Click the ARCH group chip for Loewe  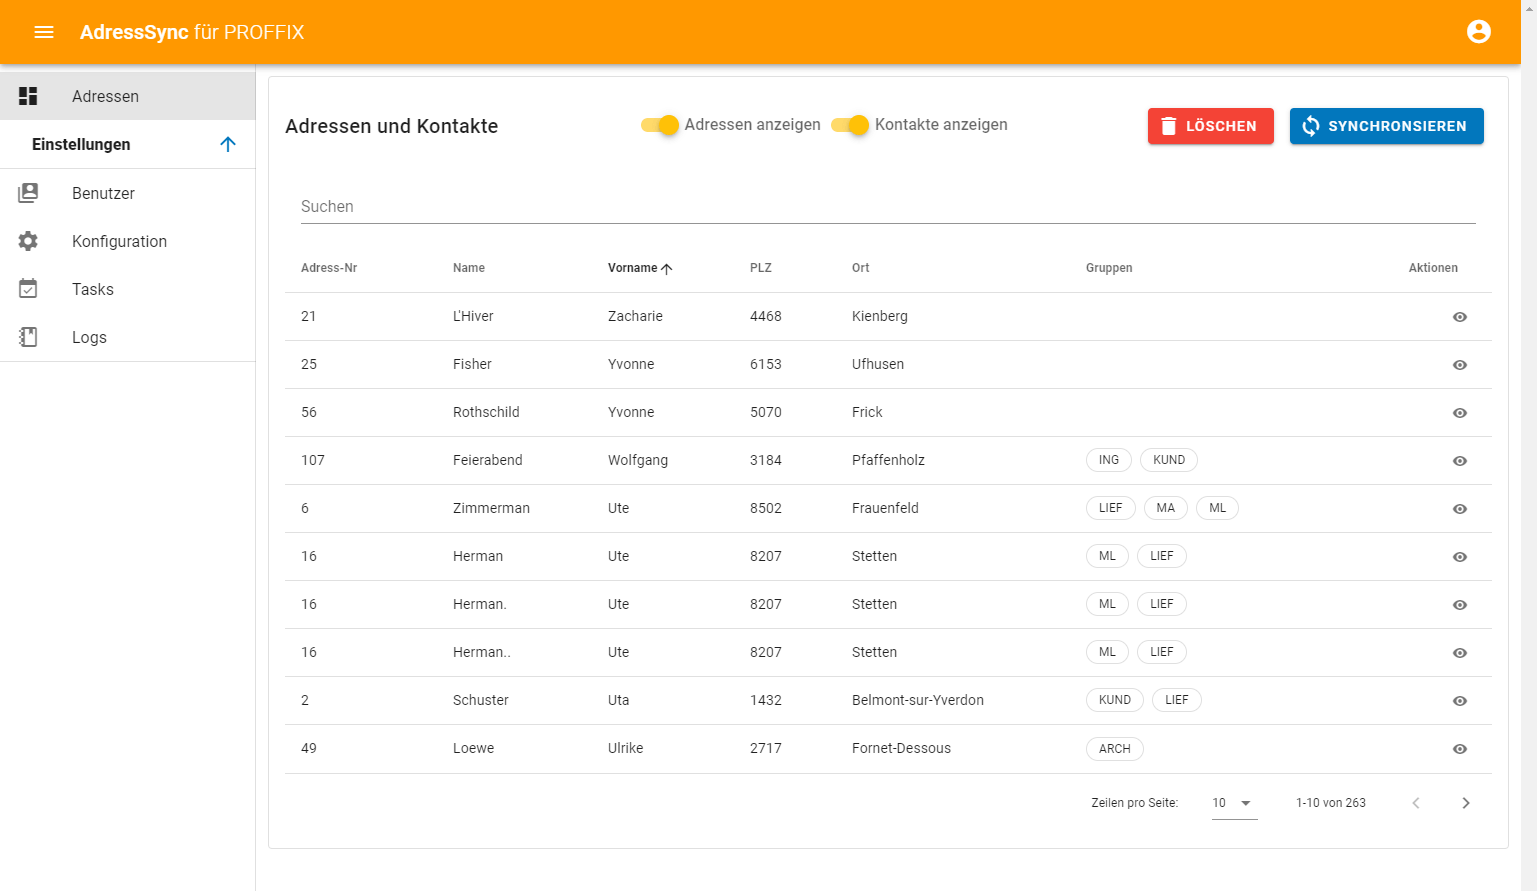[x=1114, y=749]
